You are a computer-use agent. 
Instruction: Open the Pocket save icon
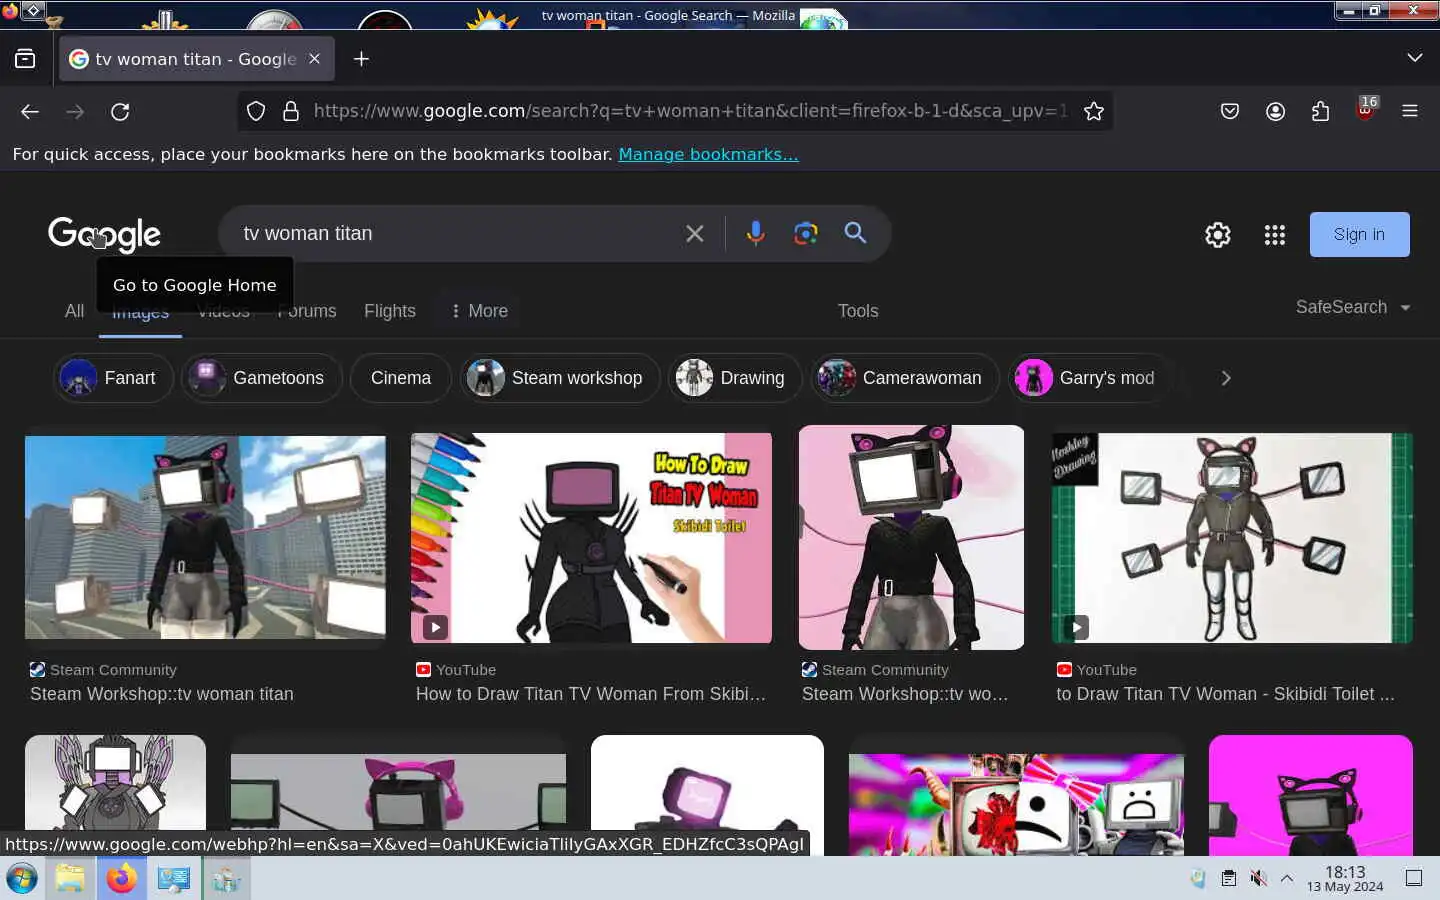(x=1230, y=111)
